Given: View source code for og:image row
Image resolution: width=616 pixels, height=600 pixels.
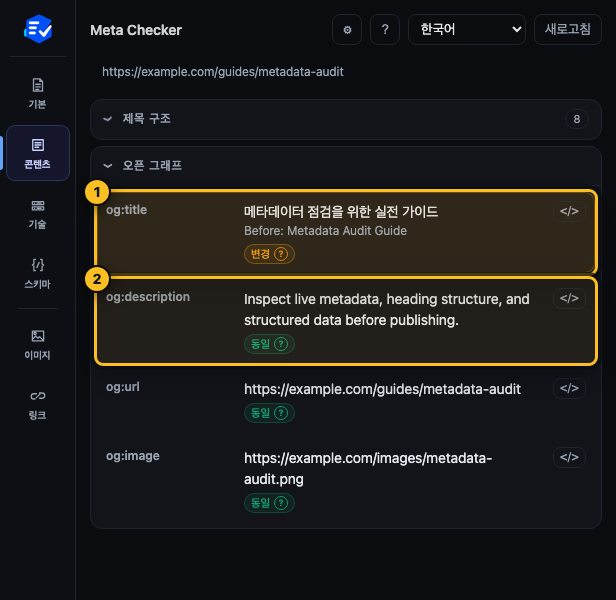Looking at the screenshot, I should 569,457.
